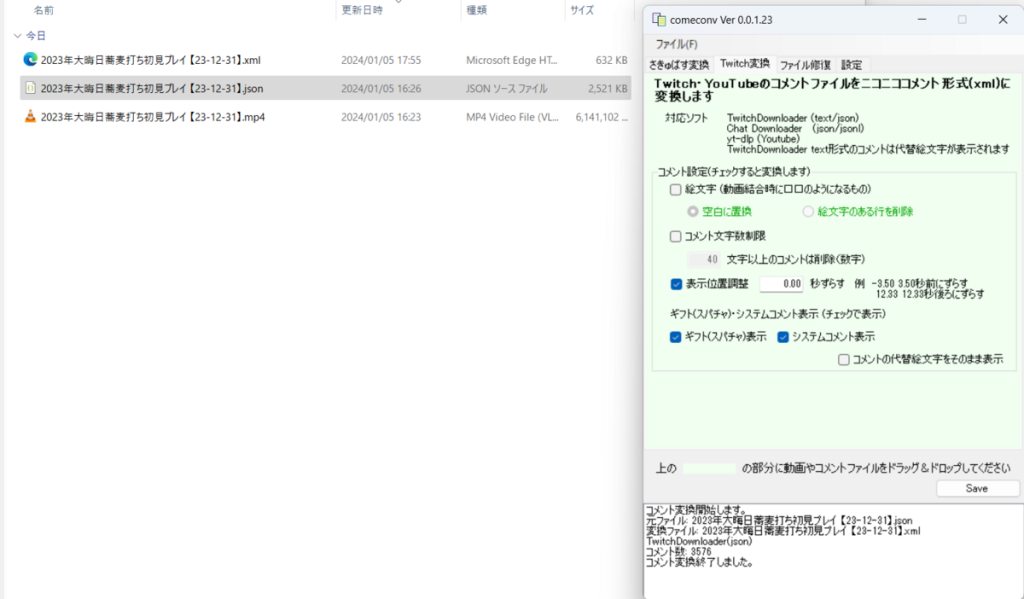1024x599 pixels.
Task: Sort files by 名前 column header
Action: 43,10
